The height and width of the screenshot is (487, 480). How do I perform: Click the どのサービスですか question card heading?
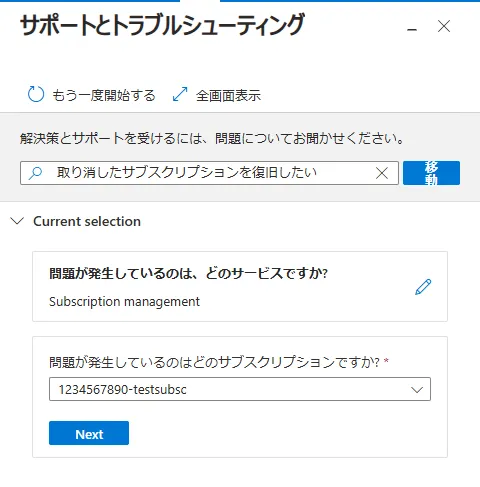pyautogui.click(x=189, y=274)
